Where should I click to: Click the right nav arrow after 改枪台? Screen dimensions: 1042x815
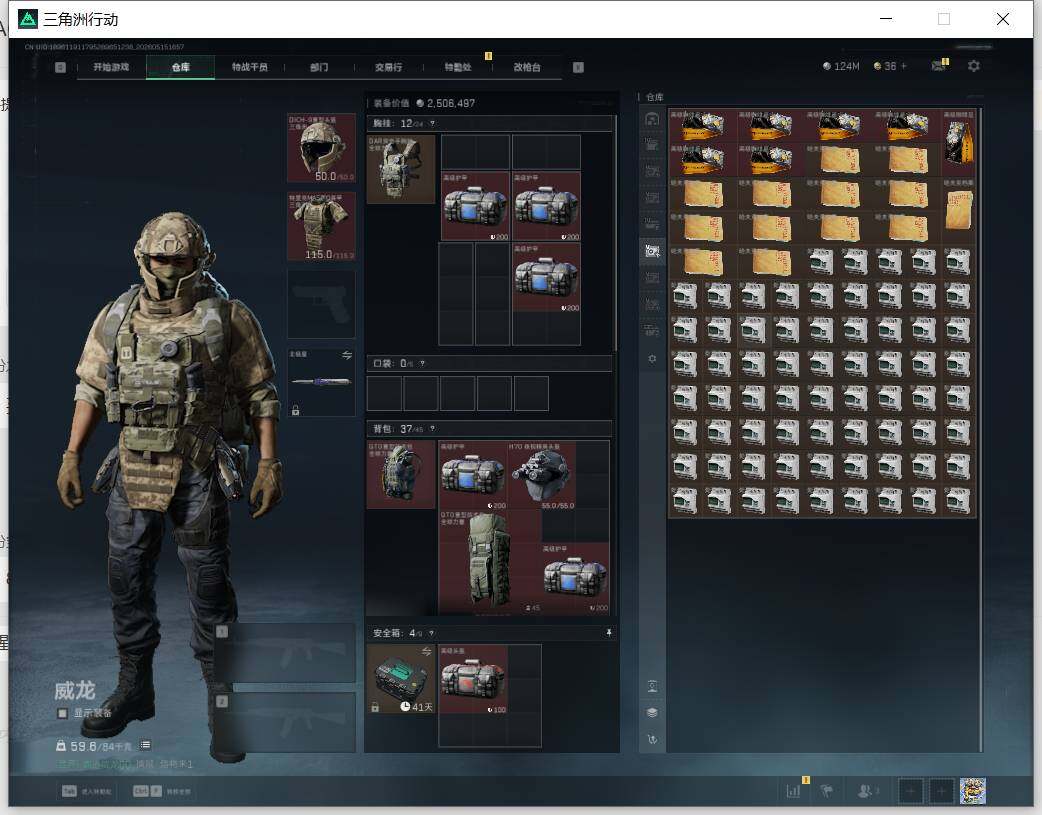coord(578,67)
